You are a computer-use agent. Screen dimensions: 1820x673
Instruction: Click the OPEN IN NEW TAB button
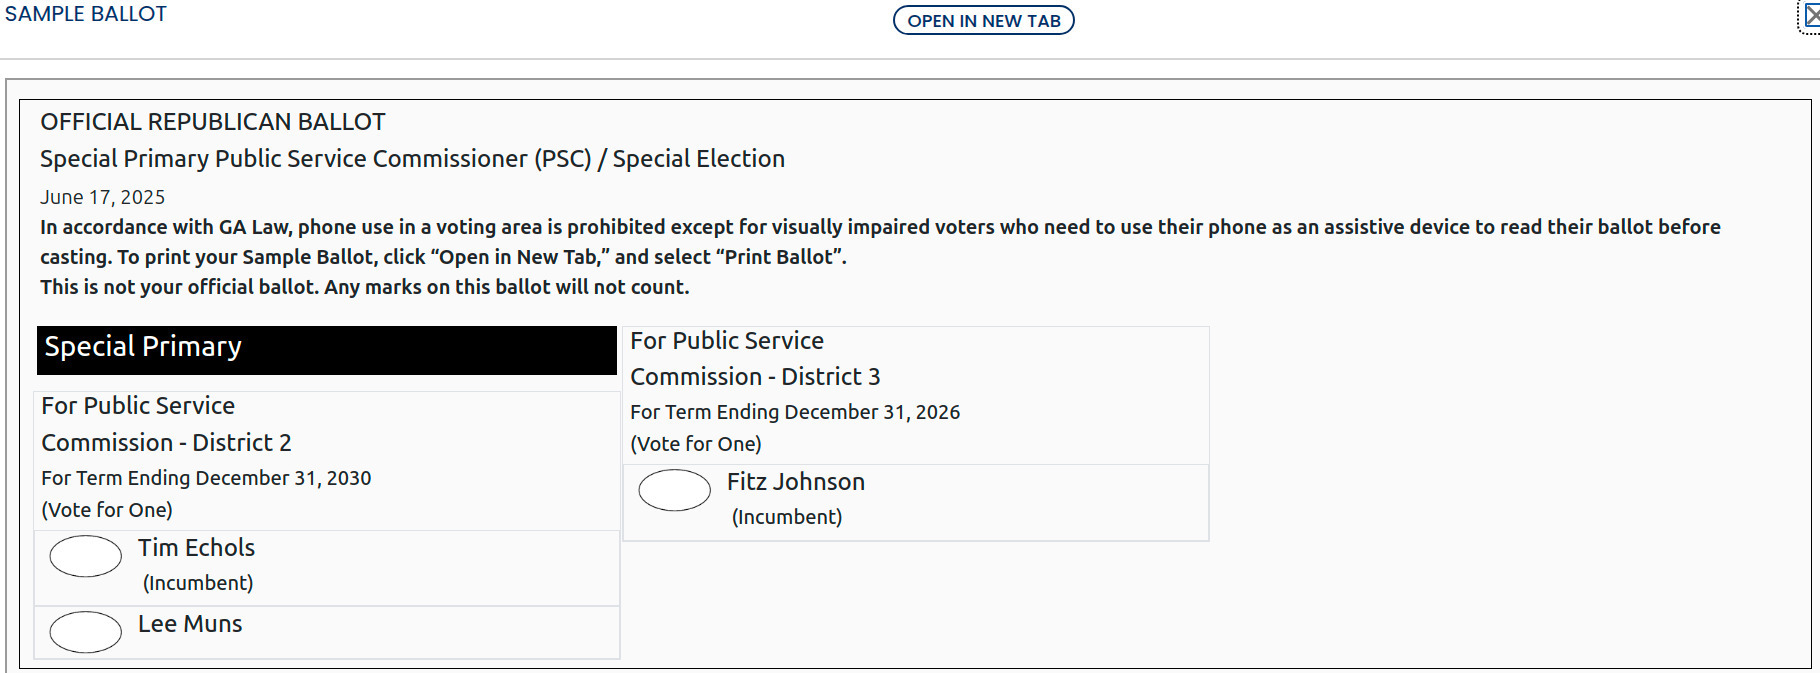(x=983, y=20)
